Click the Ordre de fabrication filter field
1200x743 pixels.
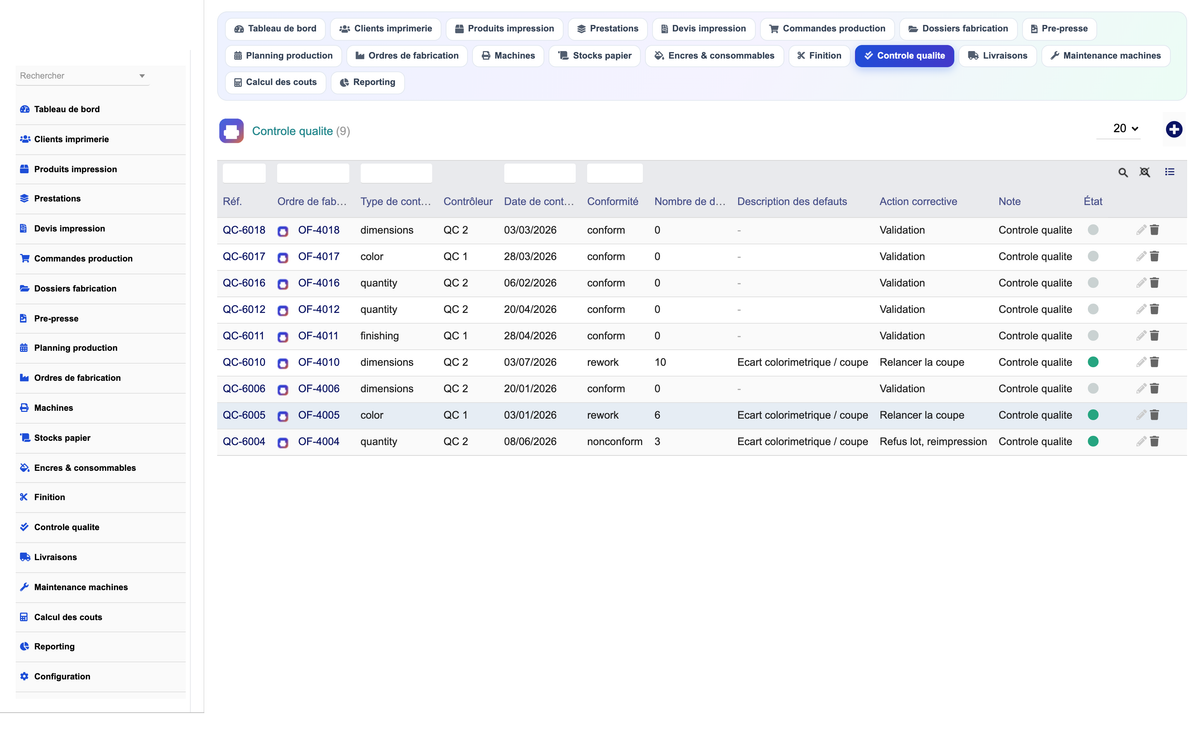[313, 173]
